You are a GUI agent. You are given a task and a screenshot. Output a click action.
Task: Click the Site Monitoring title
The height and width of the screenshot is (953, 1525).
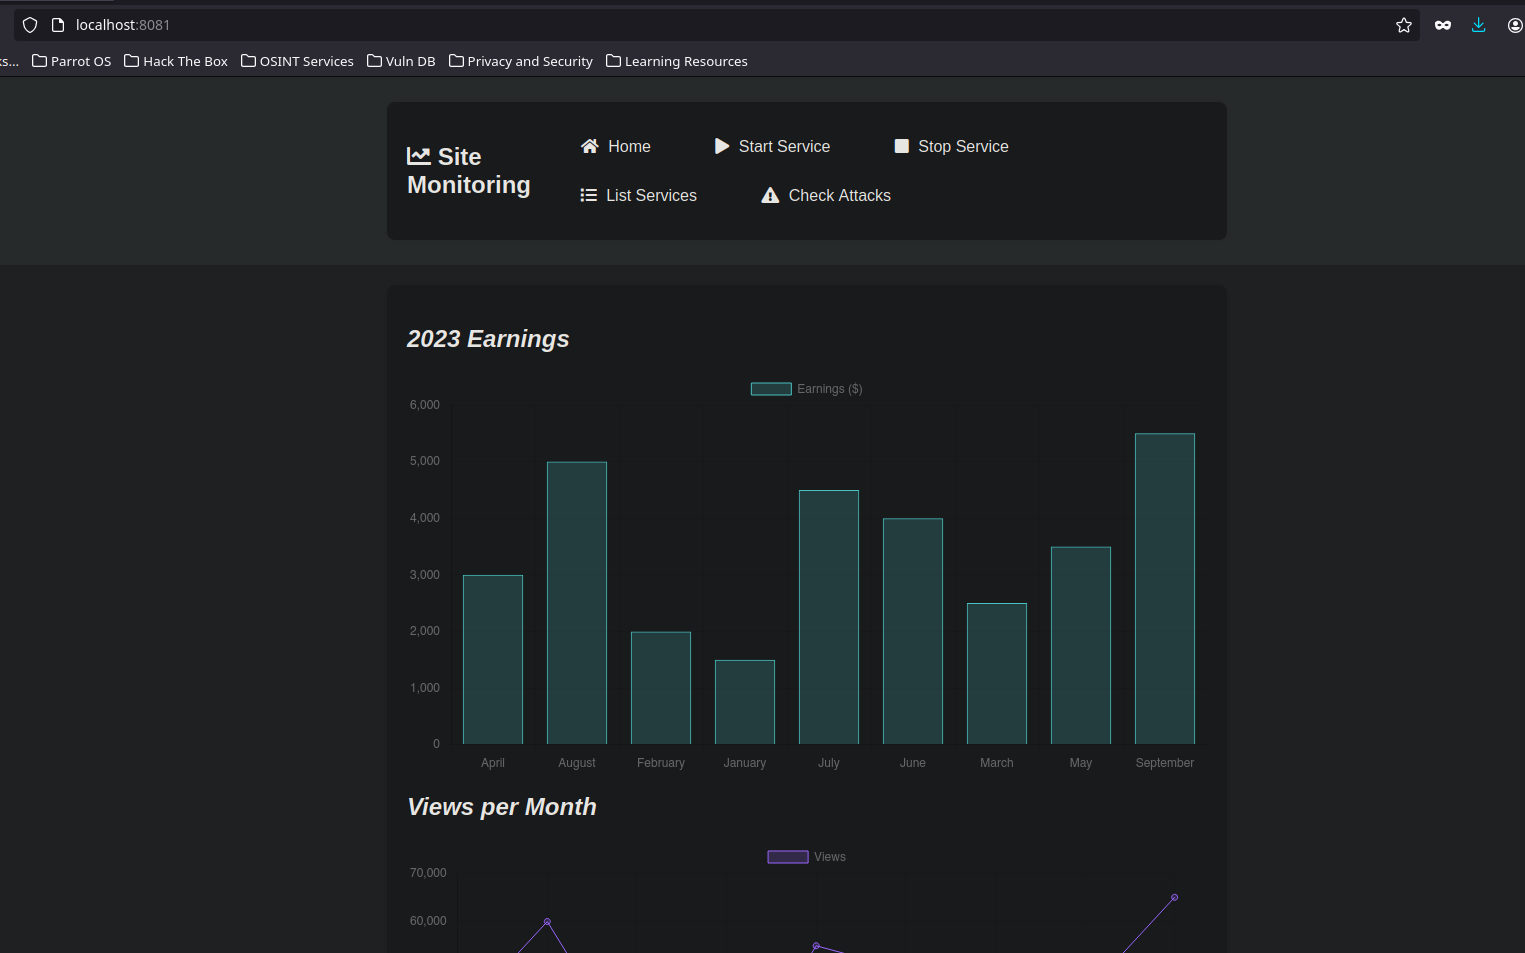coord(469,171)
